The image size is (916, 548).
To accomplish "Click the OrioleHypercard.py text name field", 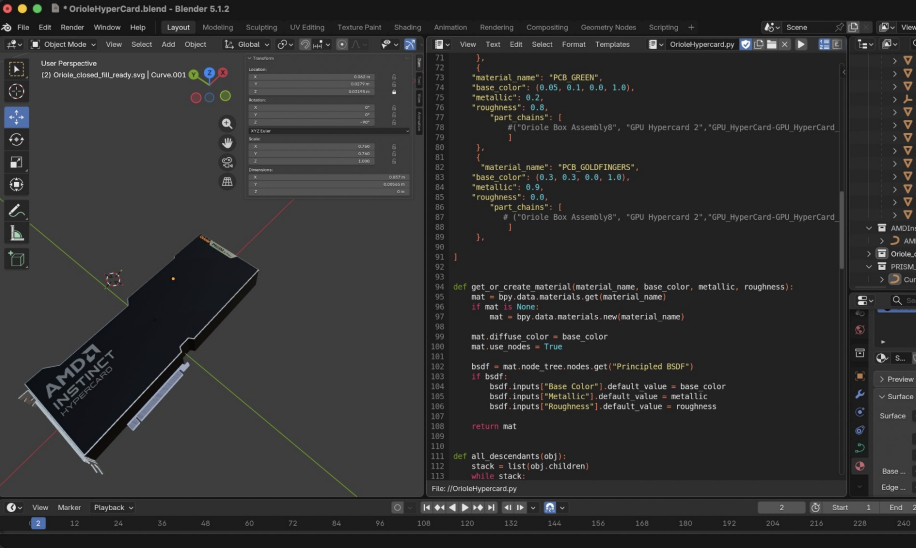I will [x=702, y=44].
